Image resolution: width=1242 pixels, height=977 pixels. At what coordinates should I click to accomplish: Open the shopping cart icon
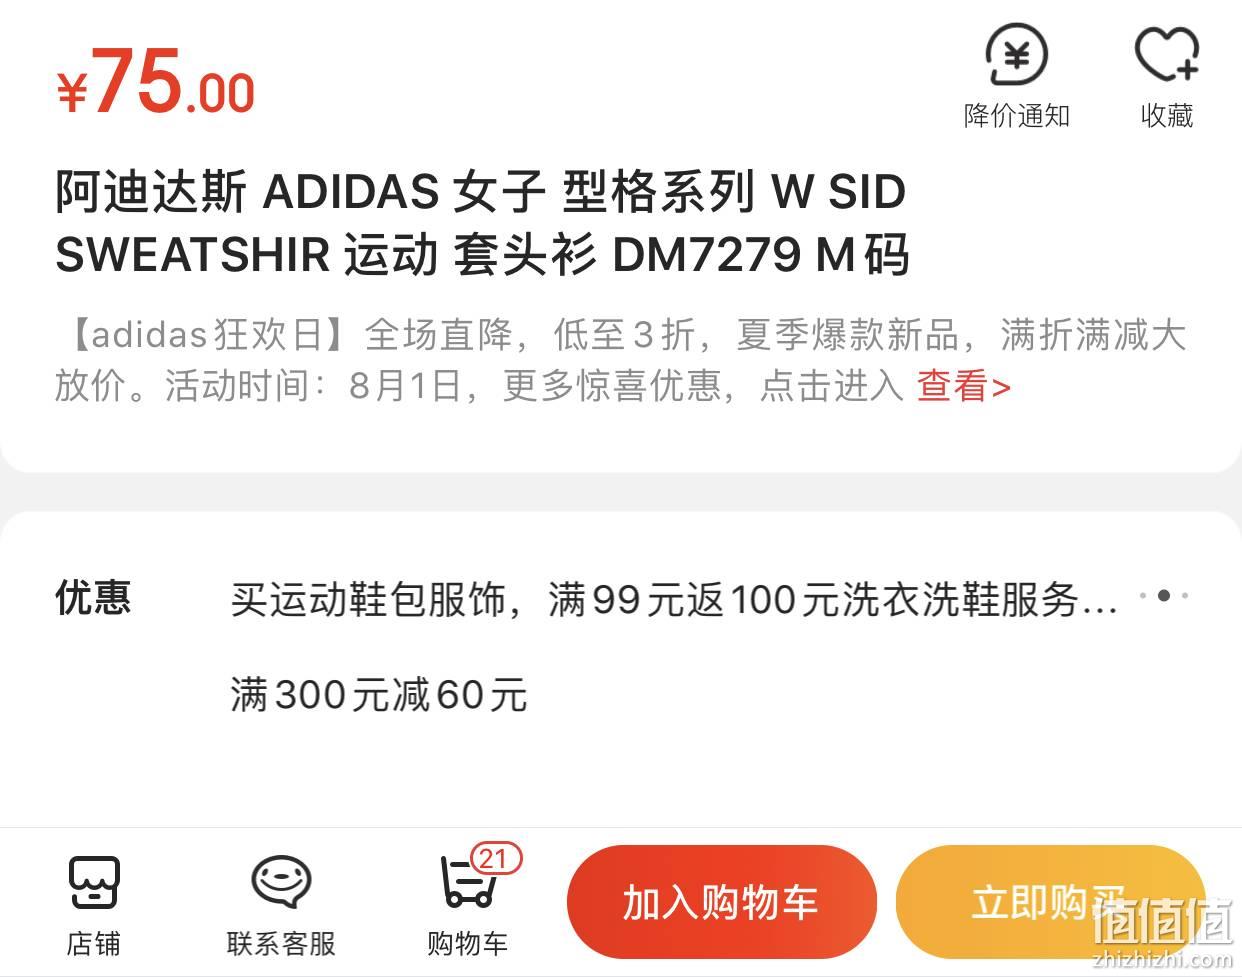point(468,882)
